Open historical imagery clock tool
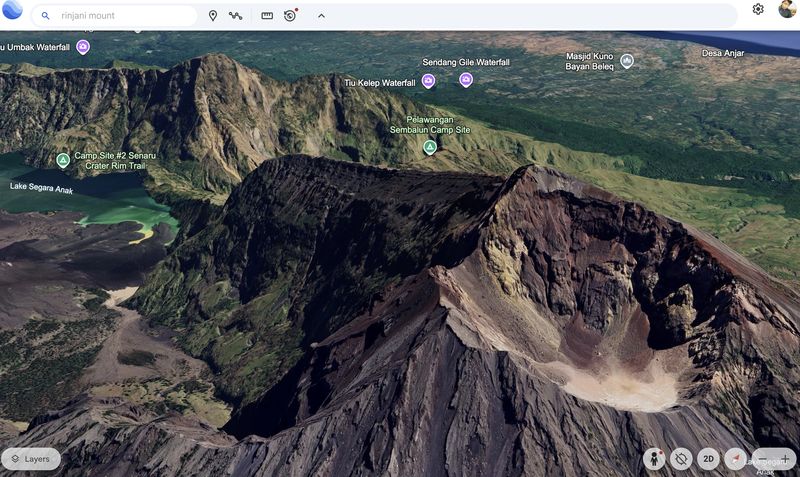Viewport: 800px width, 477px height. tap(290, 15)
